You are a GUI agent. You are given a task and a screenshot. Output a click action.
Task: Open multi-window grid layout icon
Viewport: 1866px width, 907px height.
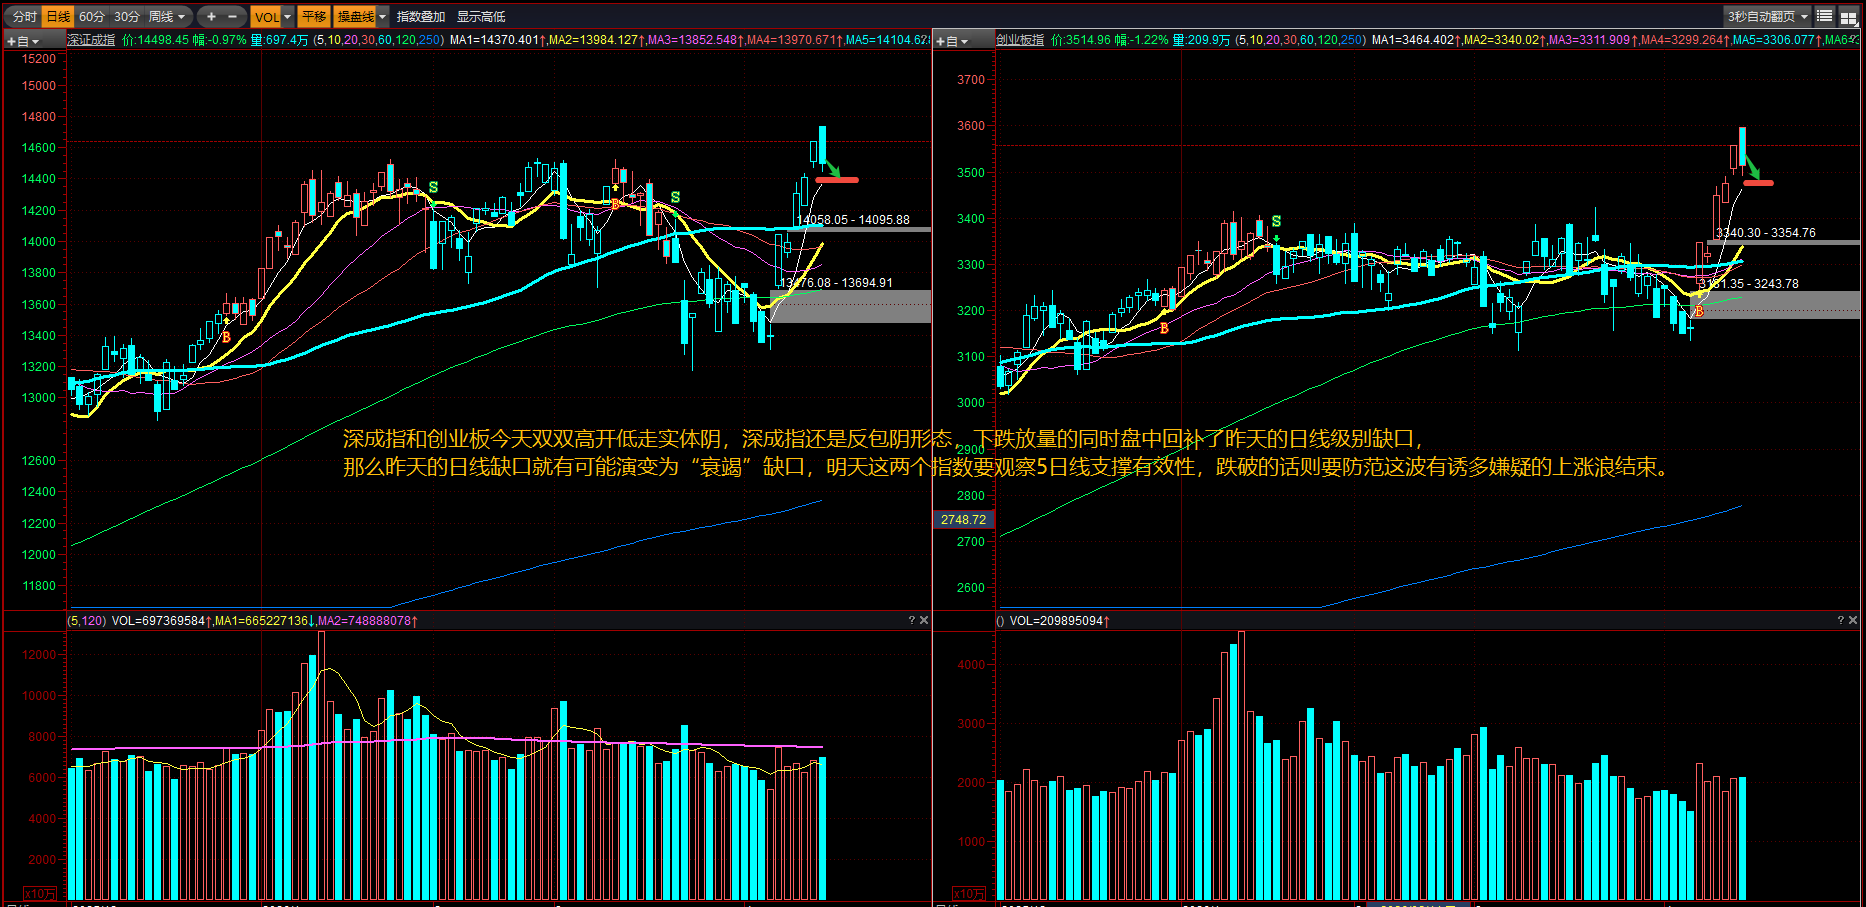[x=1848, y=17]
